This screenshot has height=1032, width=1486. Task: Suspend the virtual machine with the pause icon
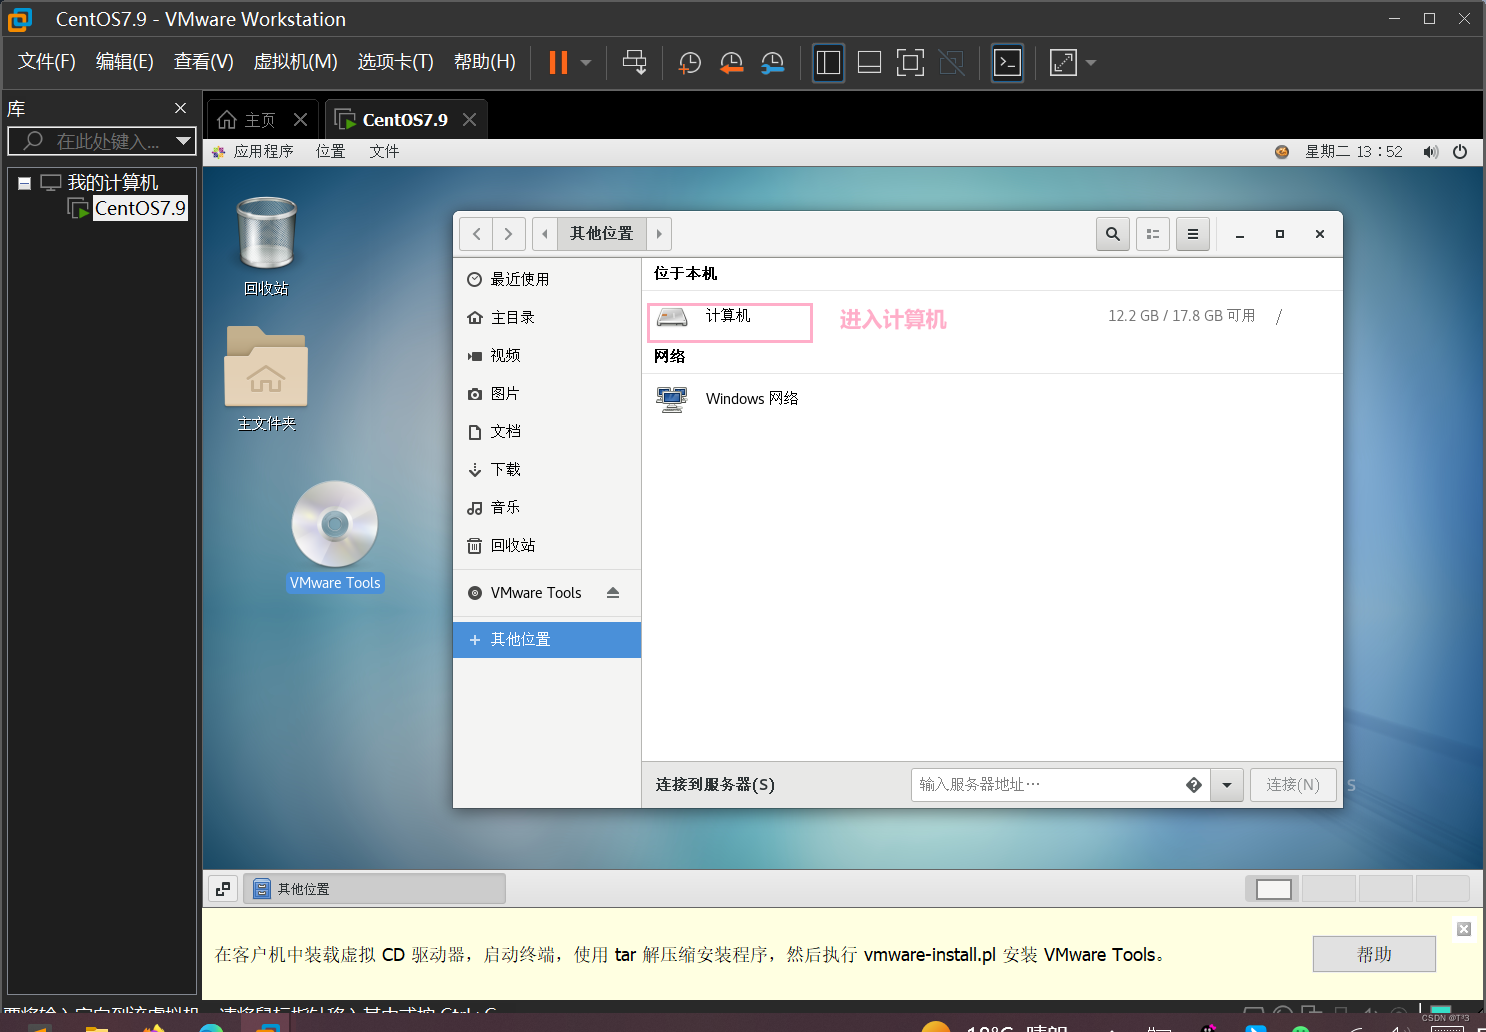click(556, 62)
